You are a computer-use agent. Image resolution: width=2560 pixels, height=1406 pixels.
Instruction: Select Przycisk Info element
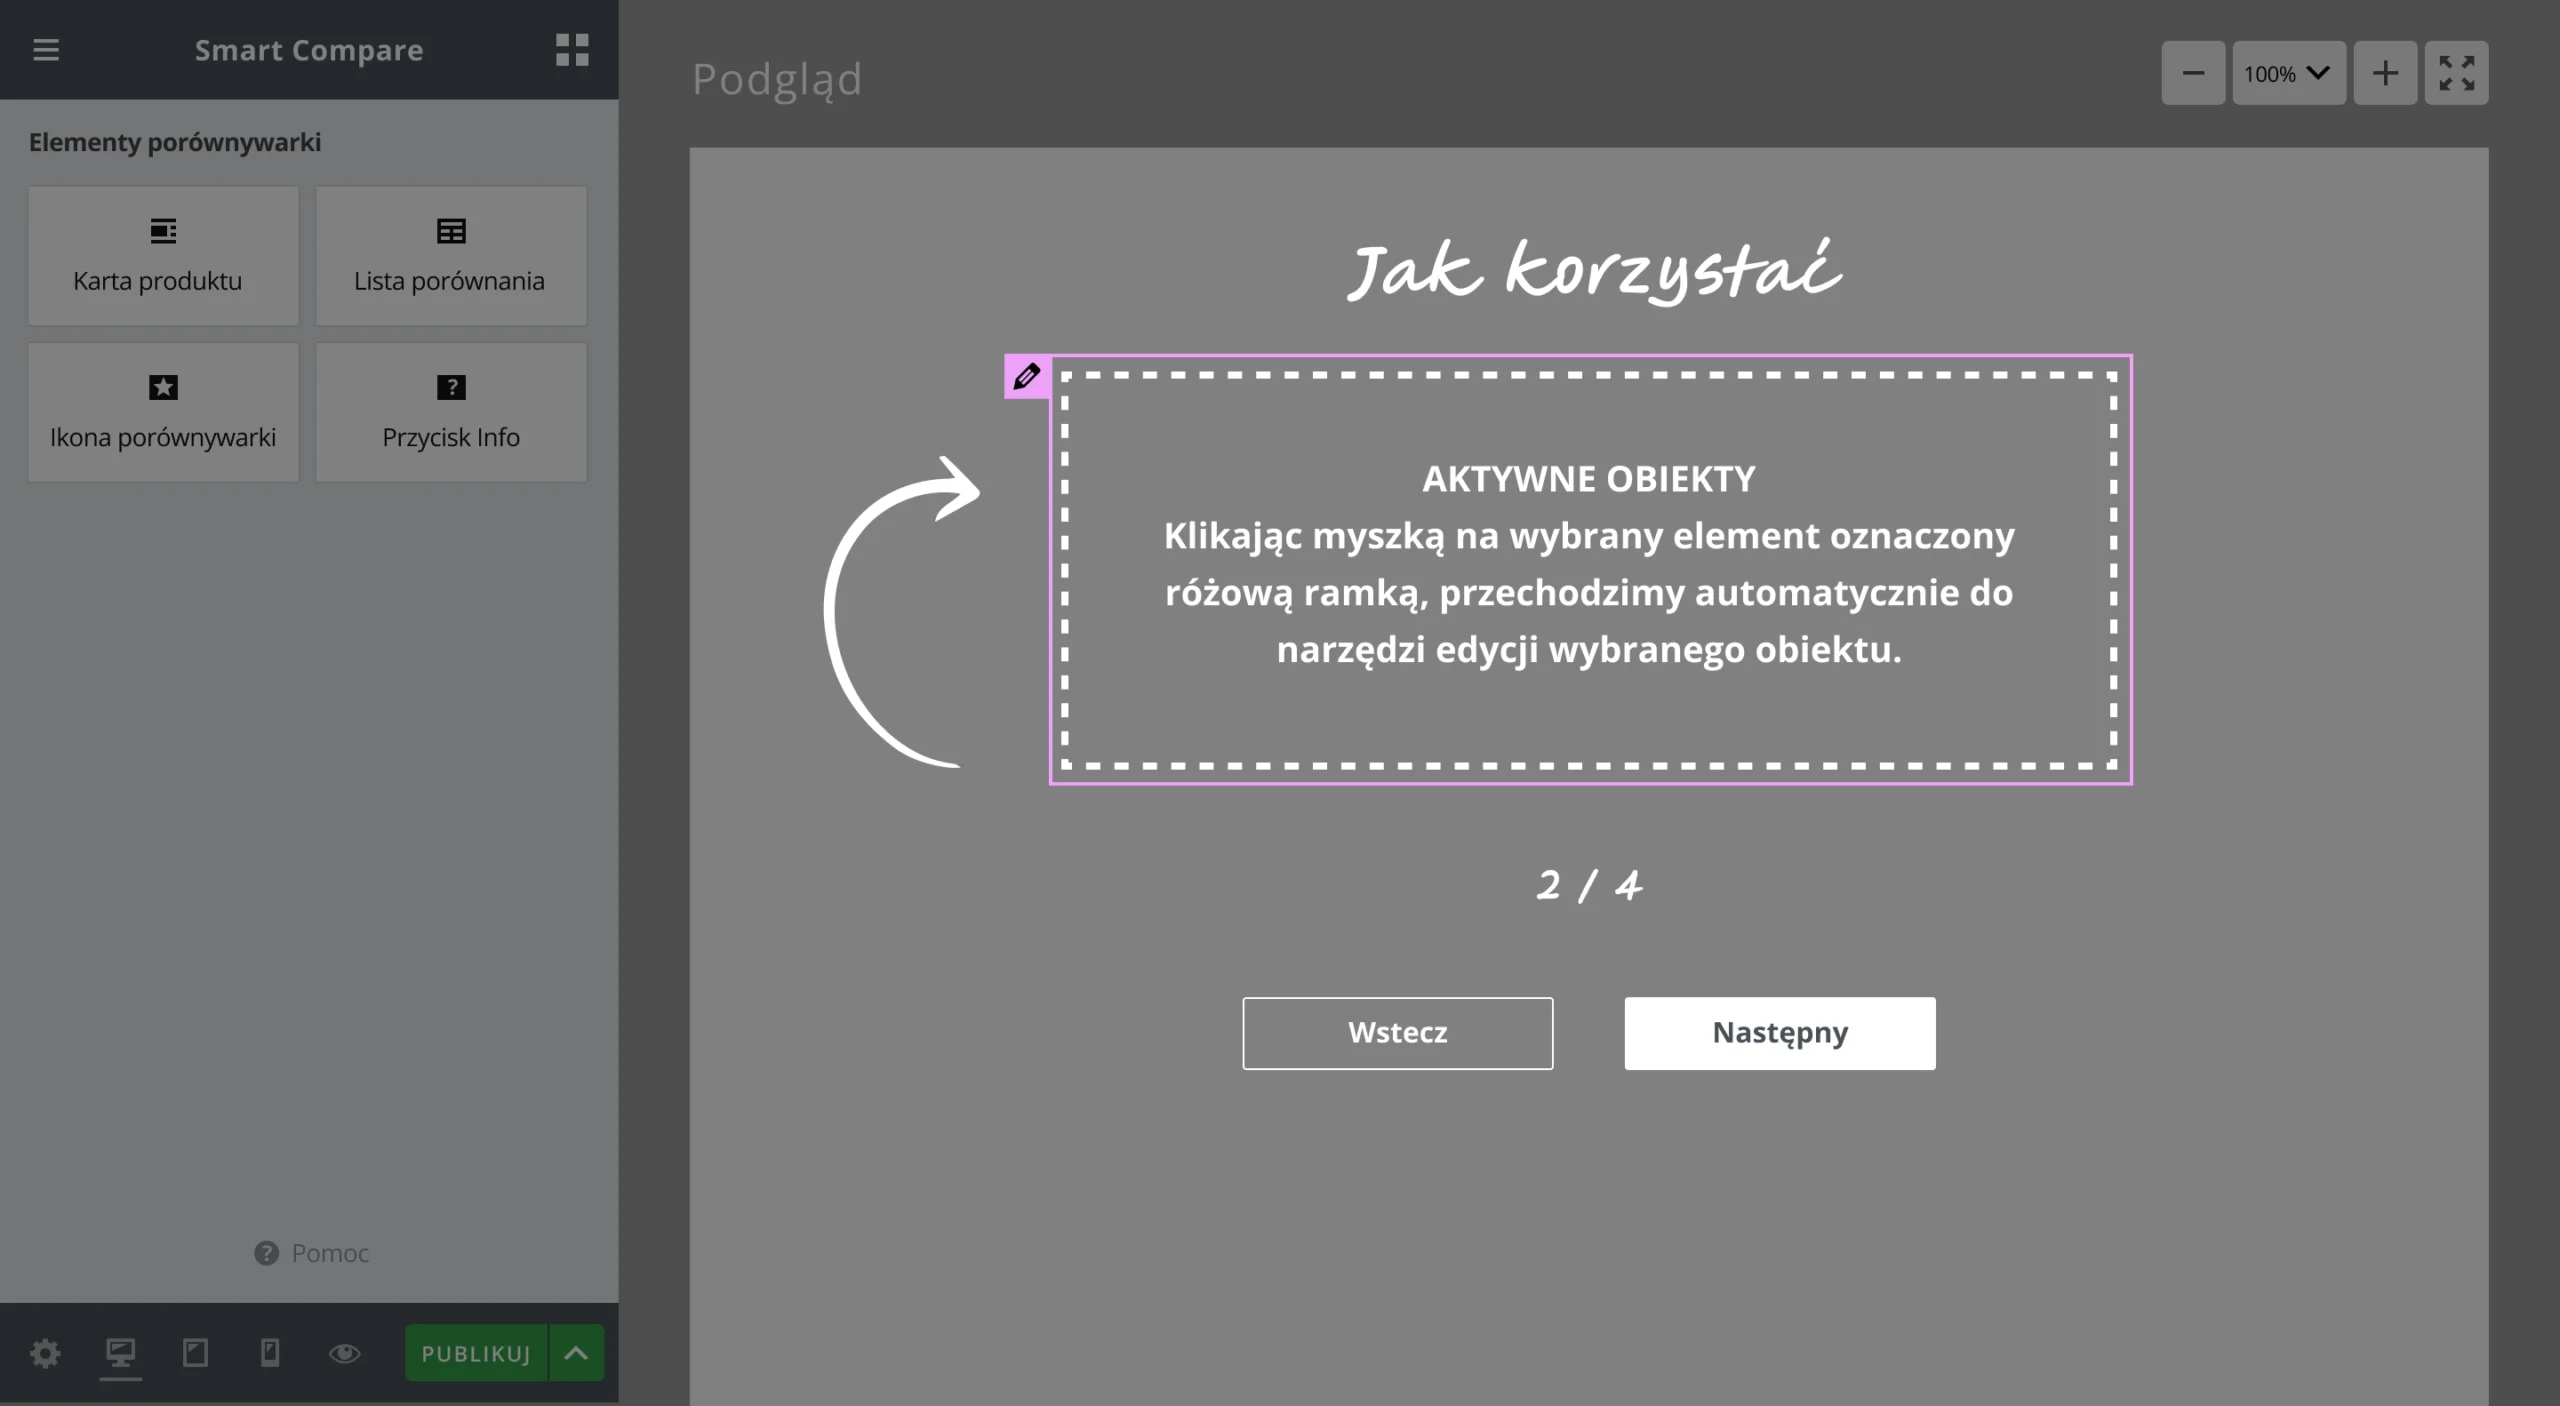[451, 412]
